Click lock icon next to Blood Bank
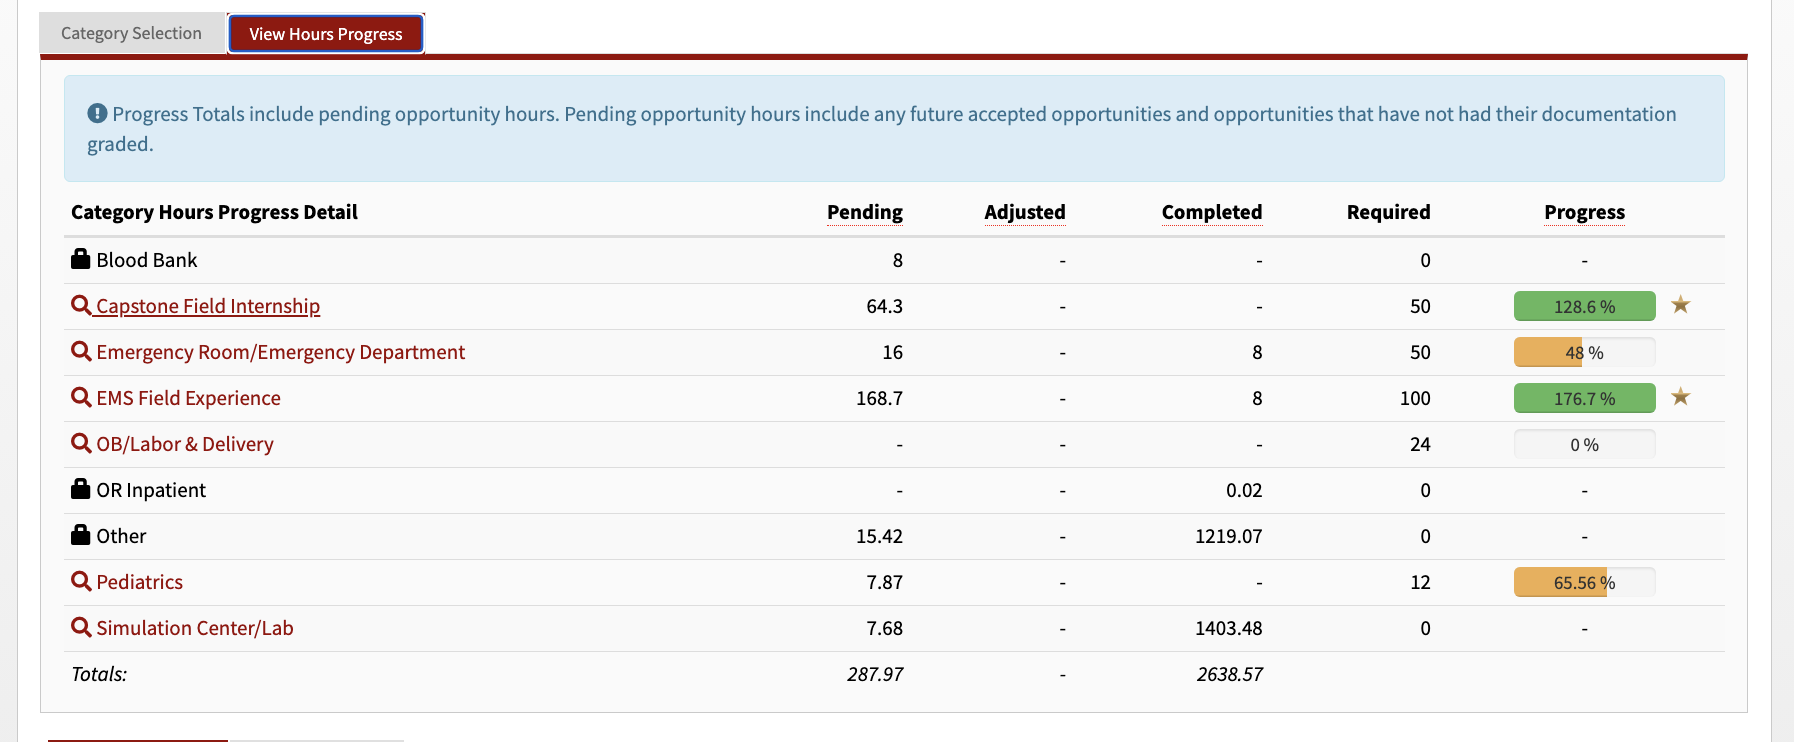Screen dimensions: 1794x742 pyautogui.click(x=81, y=259)
